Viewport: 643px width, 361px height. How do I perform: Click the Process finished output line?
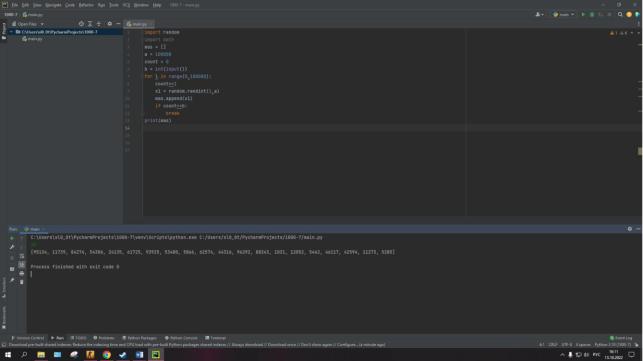[x=75, y=267]
